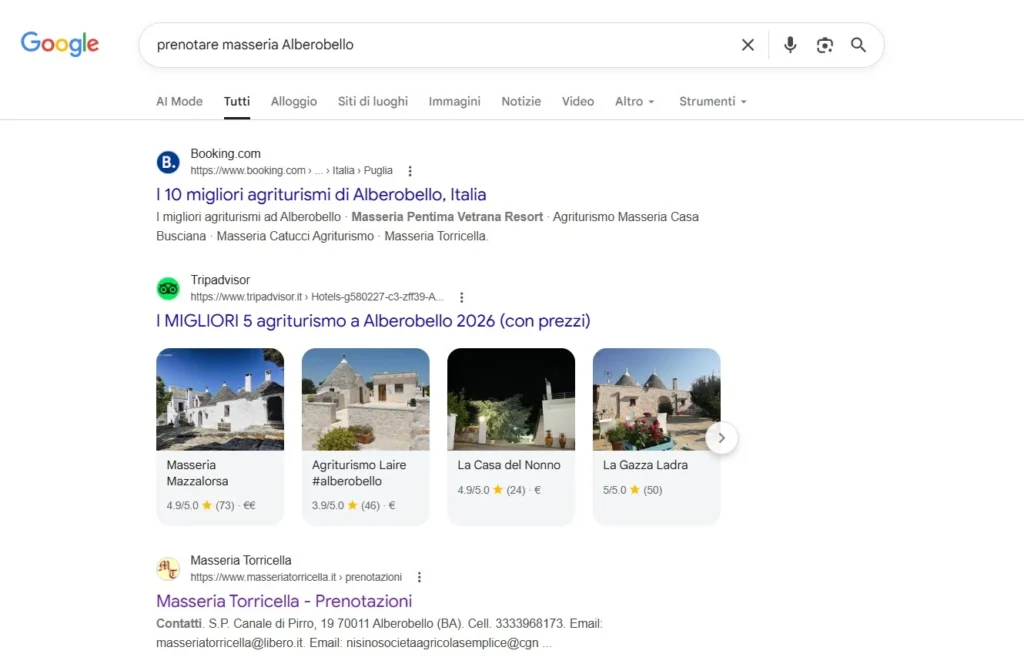Click the 'La Casa del Nonno' card title
Image resolution: width=1024 pixels, height=664 pixels.
click(x=509, y=465)
